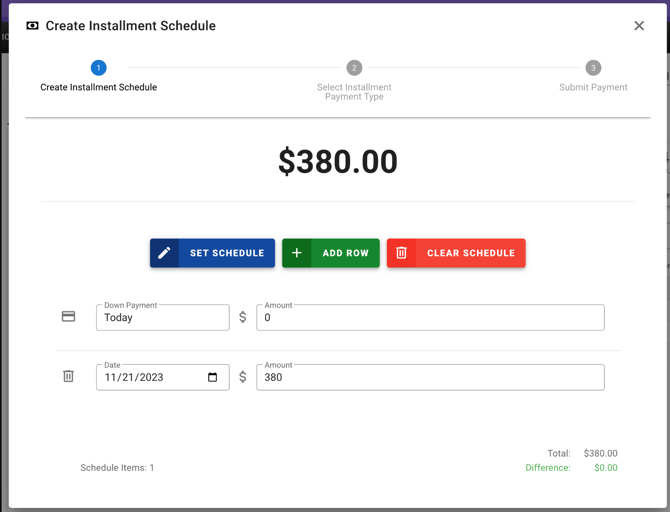The height and width of the screenshot is (512, 670).
Task: Delete the installment row with trash icon
Action: [x=68, y=377]
